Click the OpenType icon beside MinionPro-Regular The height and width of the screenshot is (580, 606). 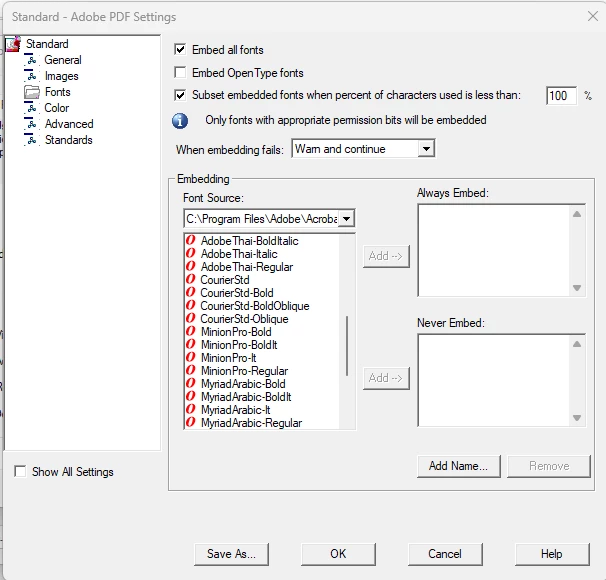[191, 371]
